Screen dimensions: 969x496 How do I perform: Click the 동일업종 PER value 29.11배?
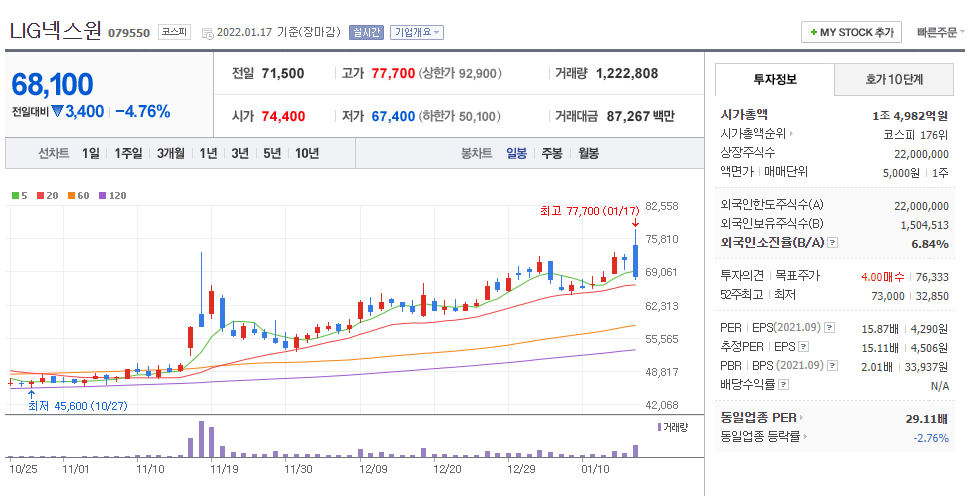(926, 419)
